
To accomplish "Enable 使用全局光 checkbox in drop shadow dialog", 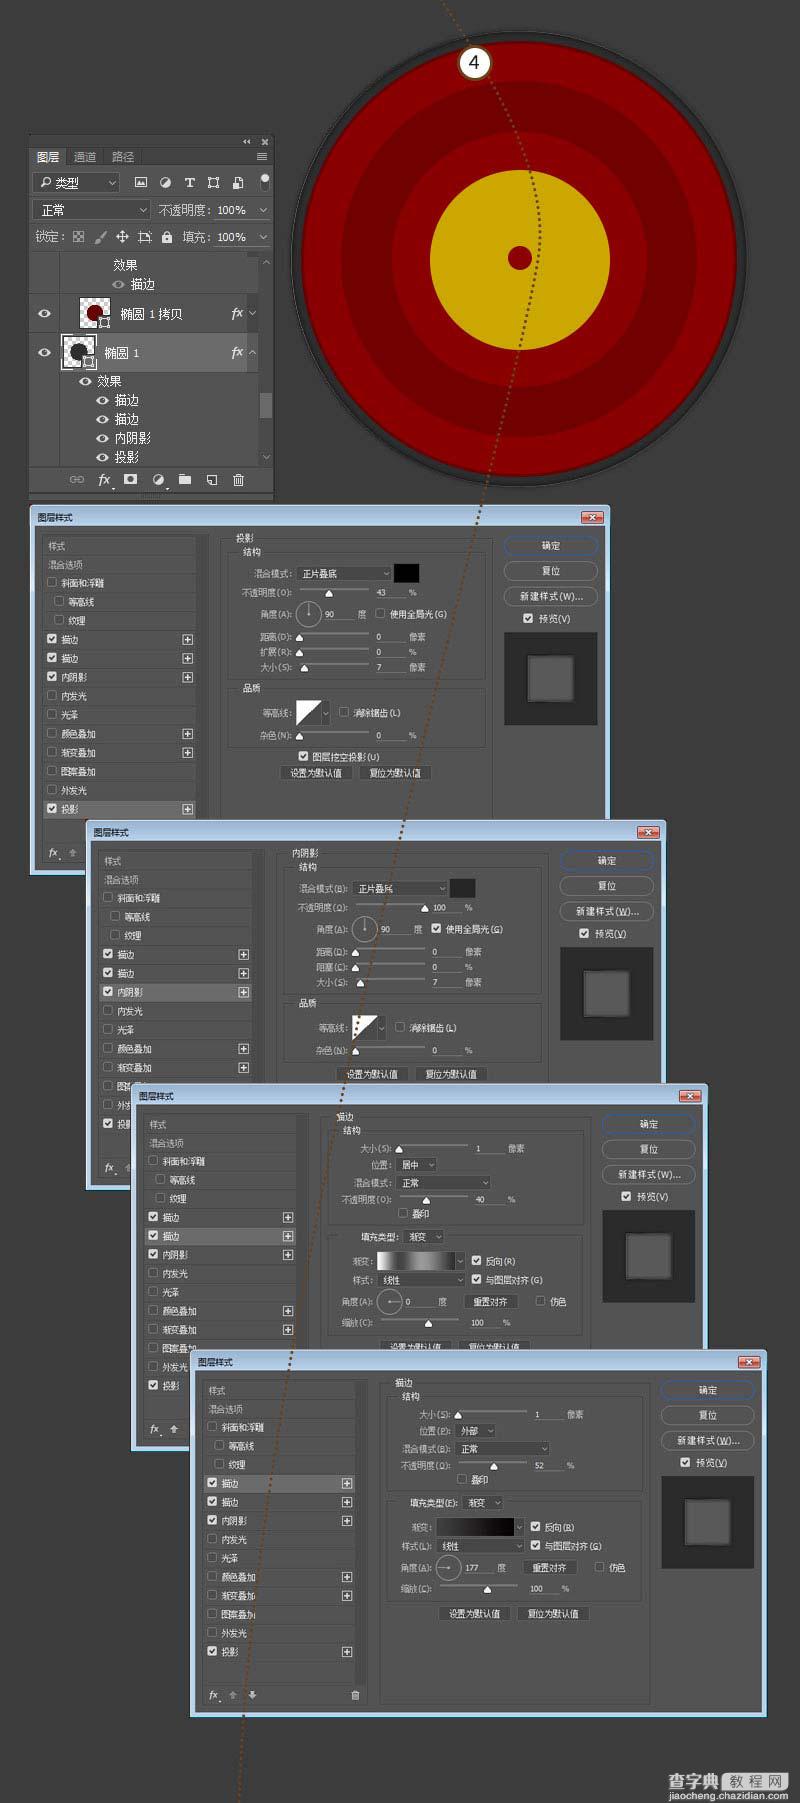I will click(380, 614).
